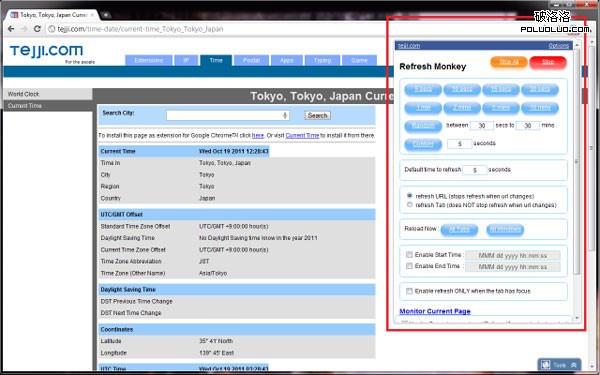
Task: Open a new browser tab
Action: pos(106,15)
